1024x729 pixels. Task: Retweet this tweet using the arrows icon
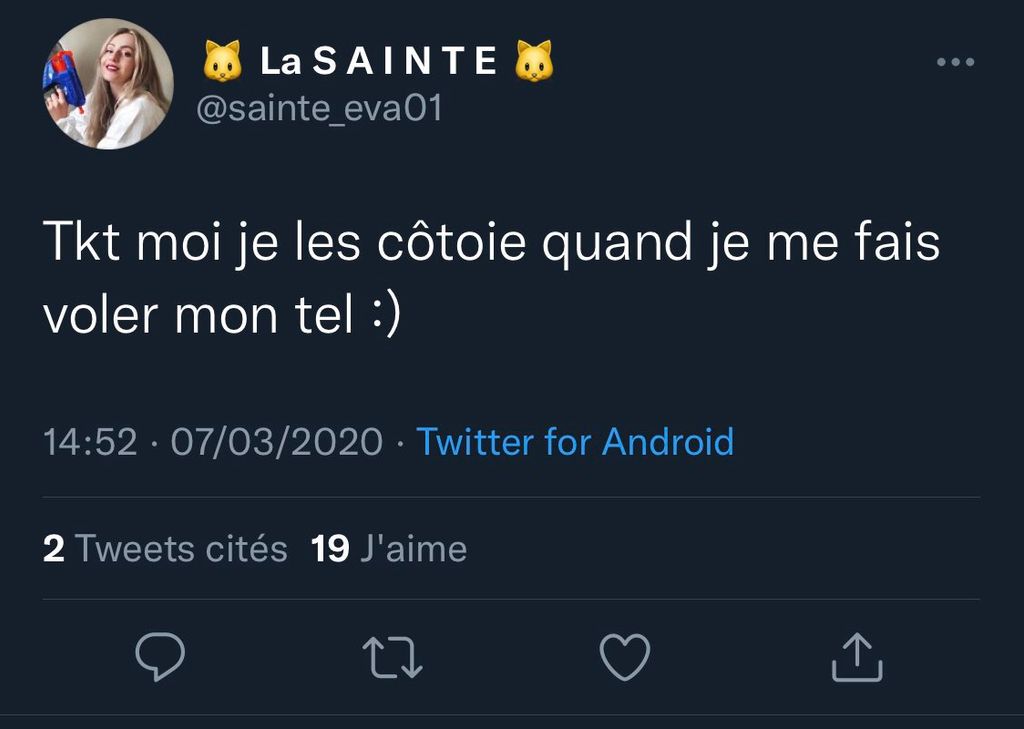coord(393,658)
